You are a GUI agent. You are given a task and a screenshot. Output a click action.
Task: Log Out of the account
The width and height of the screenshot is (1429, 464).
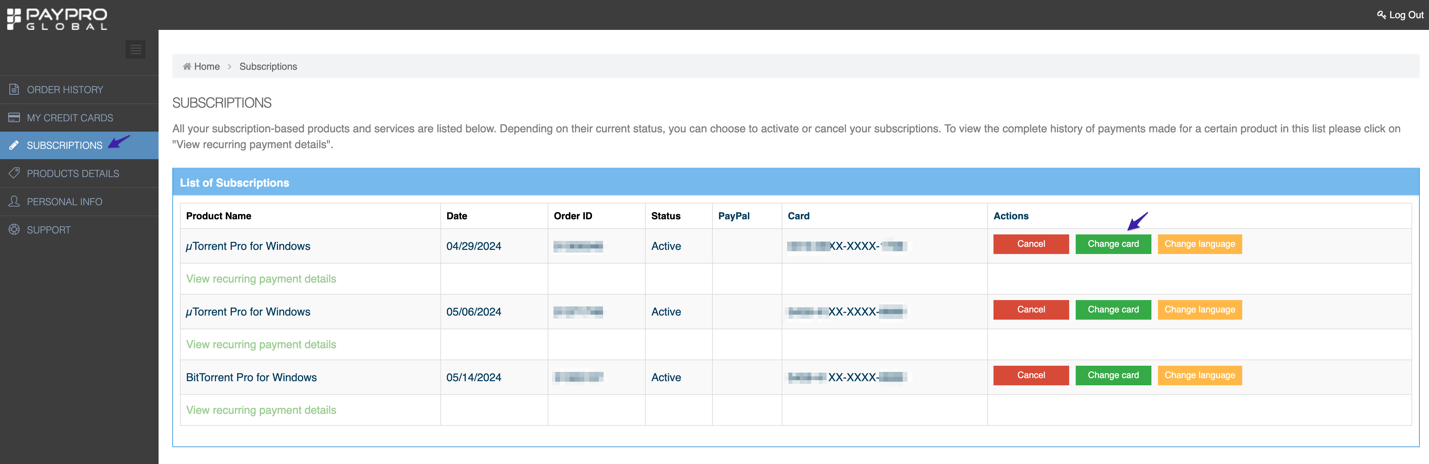[1400, 15]
